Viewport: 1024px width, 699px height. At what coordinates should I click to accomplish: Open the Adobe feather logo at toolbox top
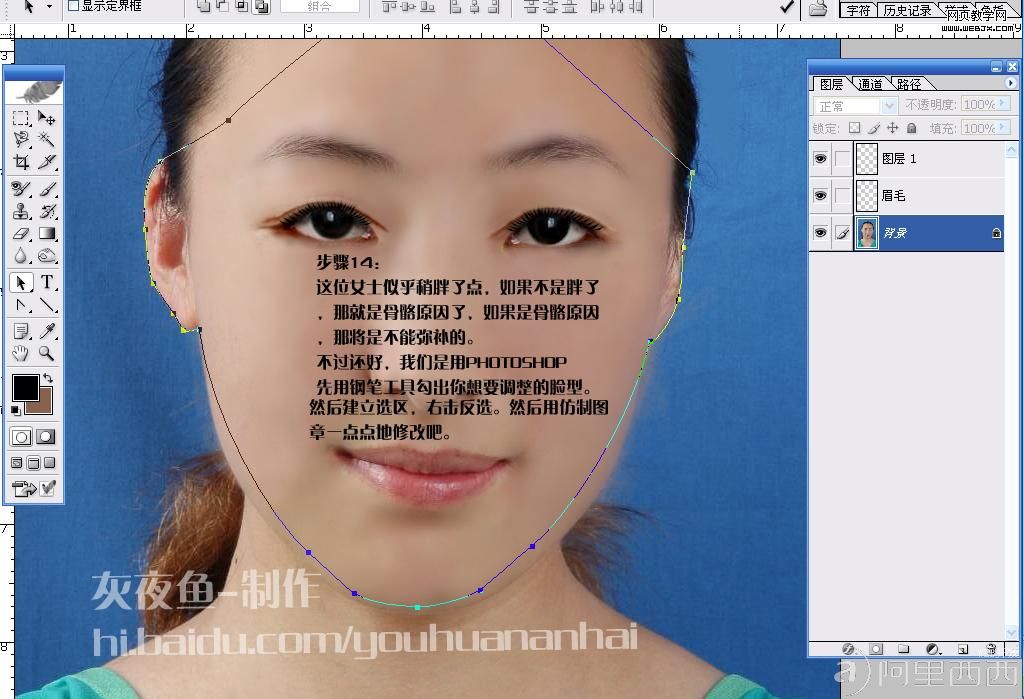click(x=34, y=92)
